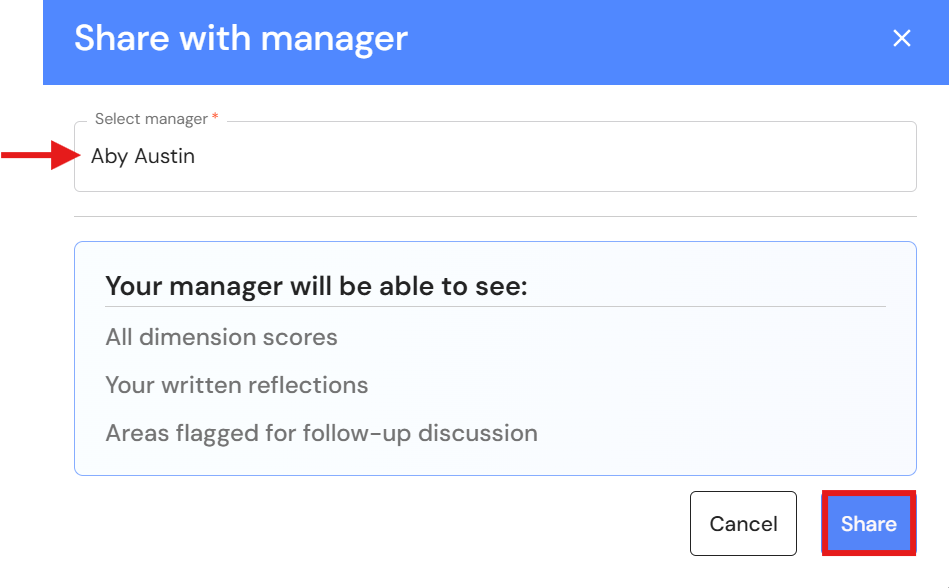Click the Your written reflections item
The image size is (949, 588).
237,385
